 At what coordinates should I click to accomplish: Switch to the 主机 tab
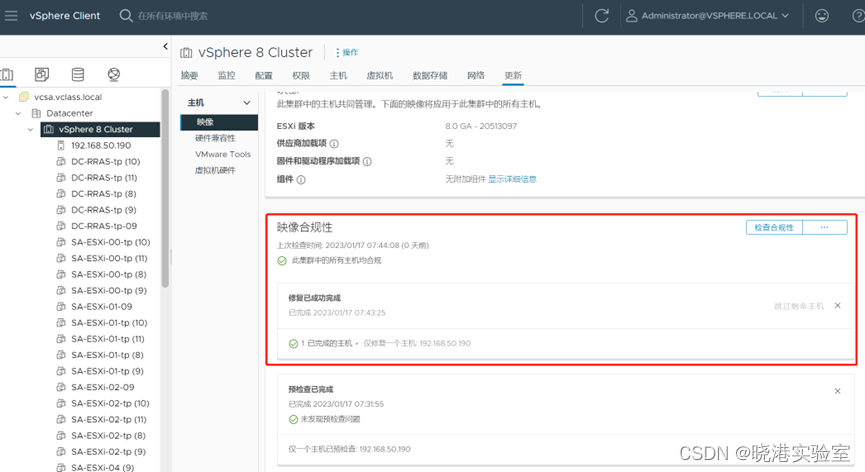(338, 76)
